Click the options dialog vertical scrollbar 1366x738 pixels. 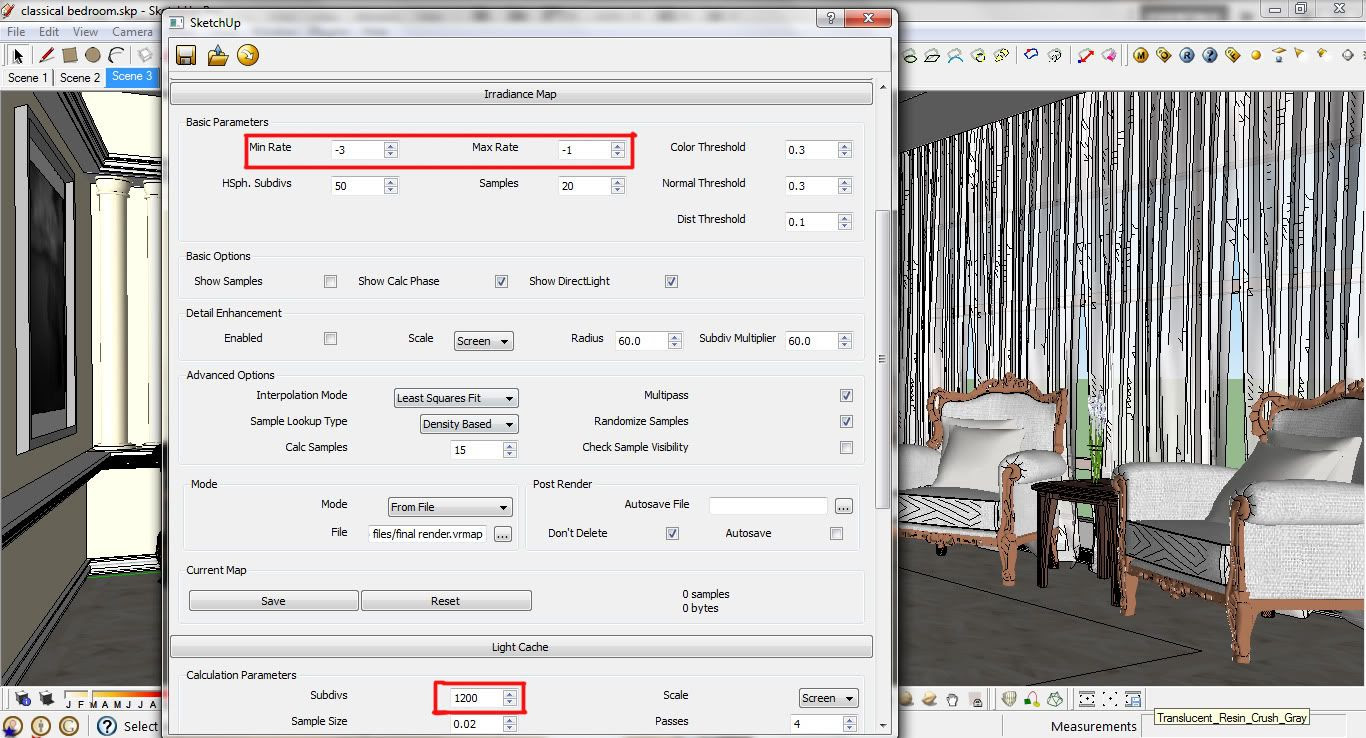[x=881, y=359]
